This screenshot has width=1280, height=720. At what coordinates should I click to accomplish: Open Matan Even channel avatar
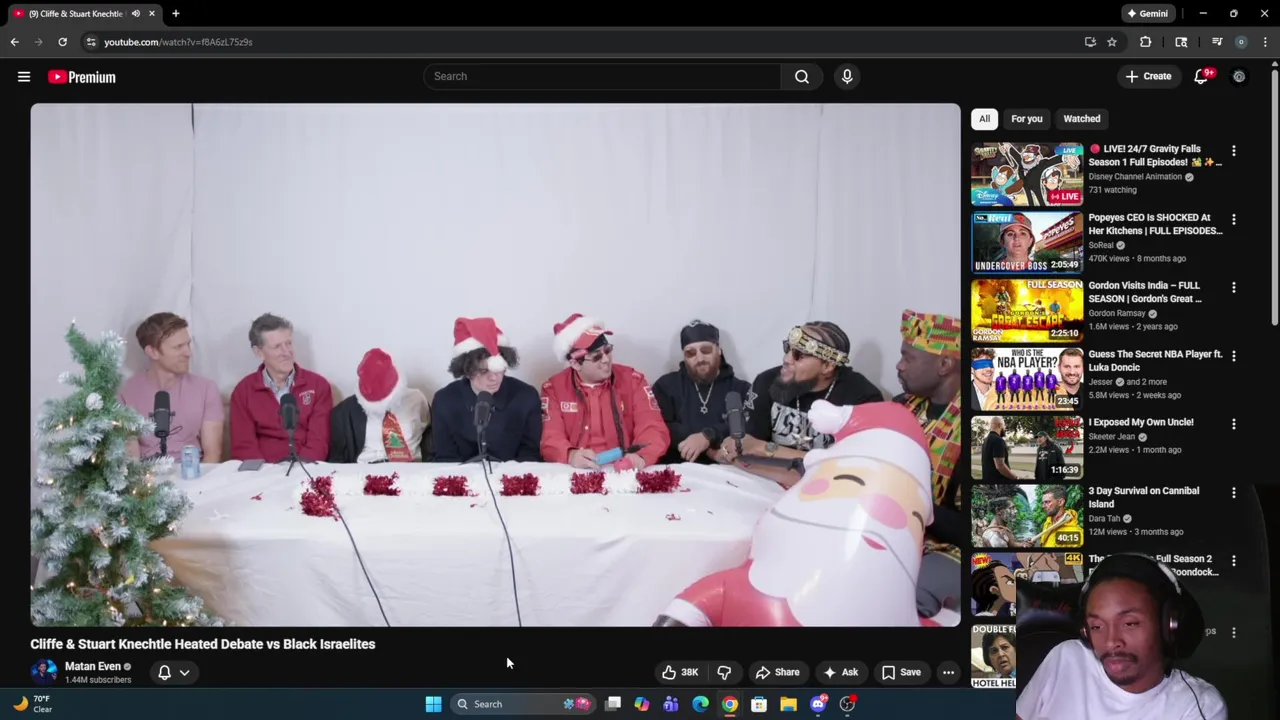44,672
